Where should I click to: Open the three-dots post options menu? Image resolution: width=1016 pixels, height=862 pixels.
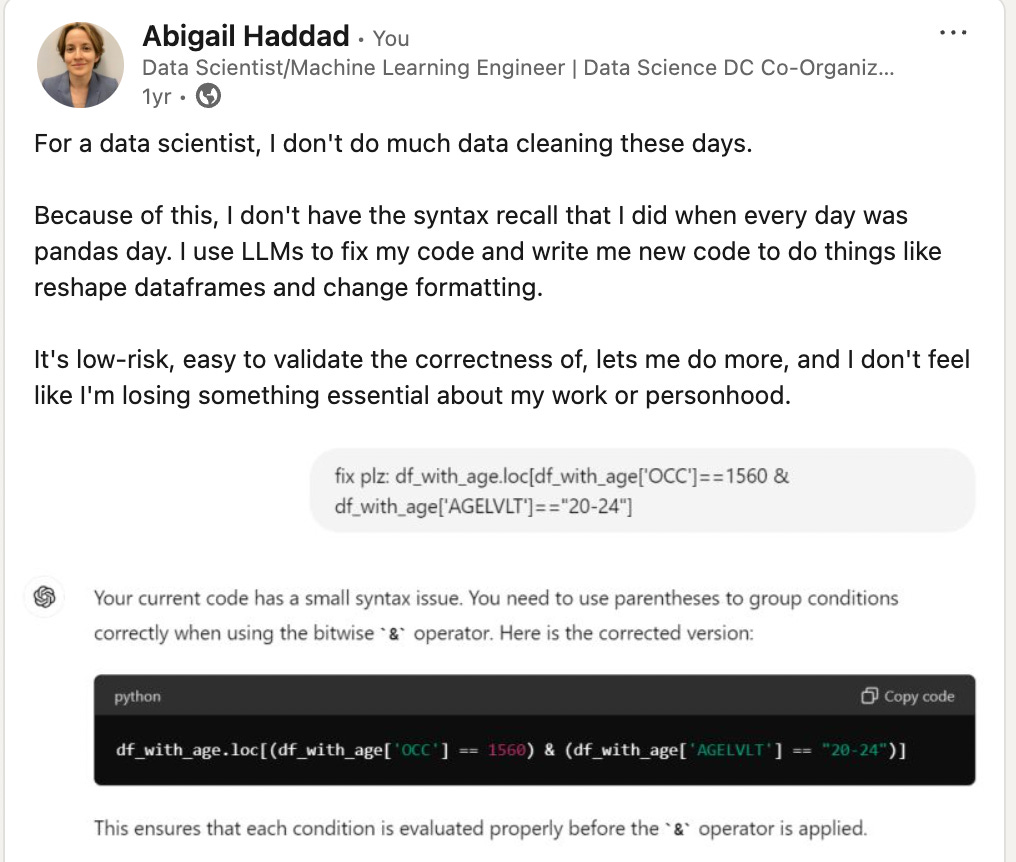click(953, 33)
